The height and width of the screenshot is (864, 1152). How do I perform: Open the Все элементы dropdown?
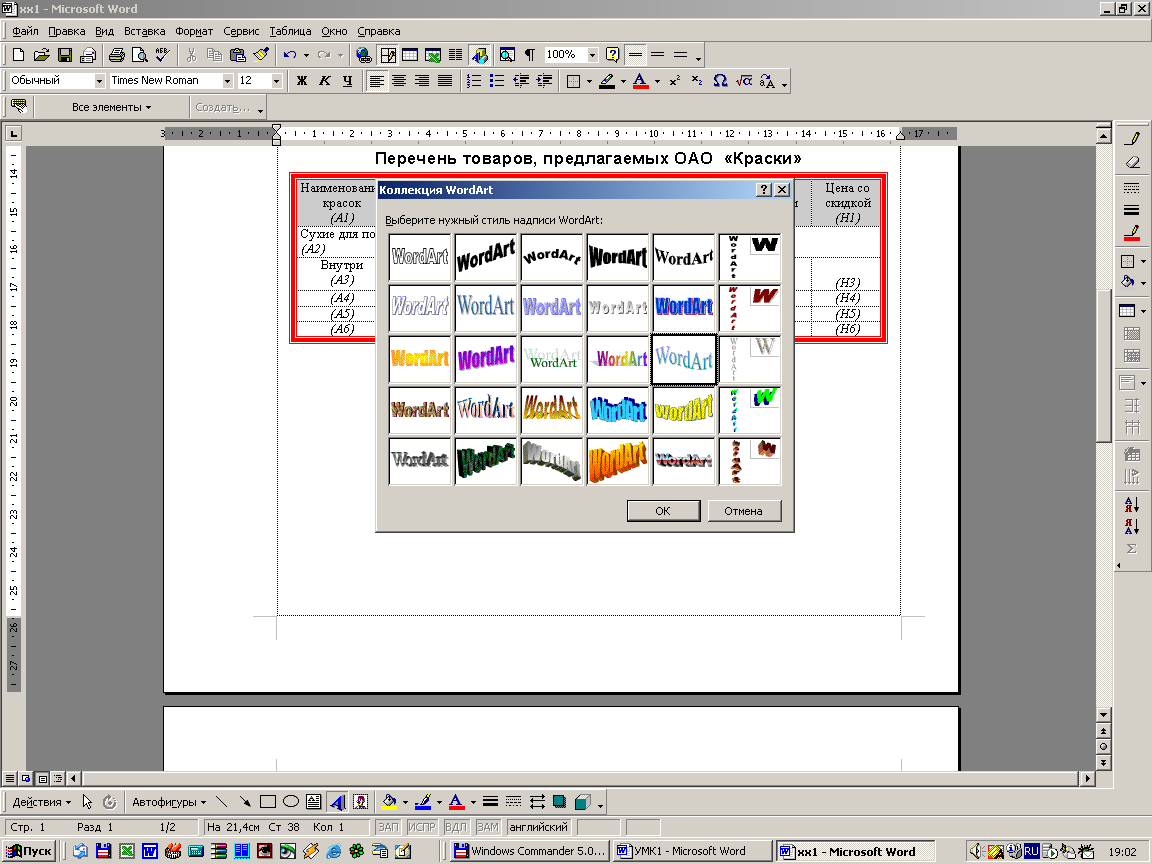click(x=112, y=107)
